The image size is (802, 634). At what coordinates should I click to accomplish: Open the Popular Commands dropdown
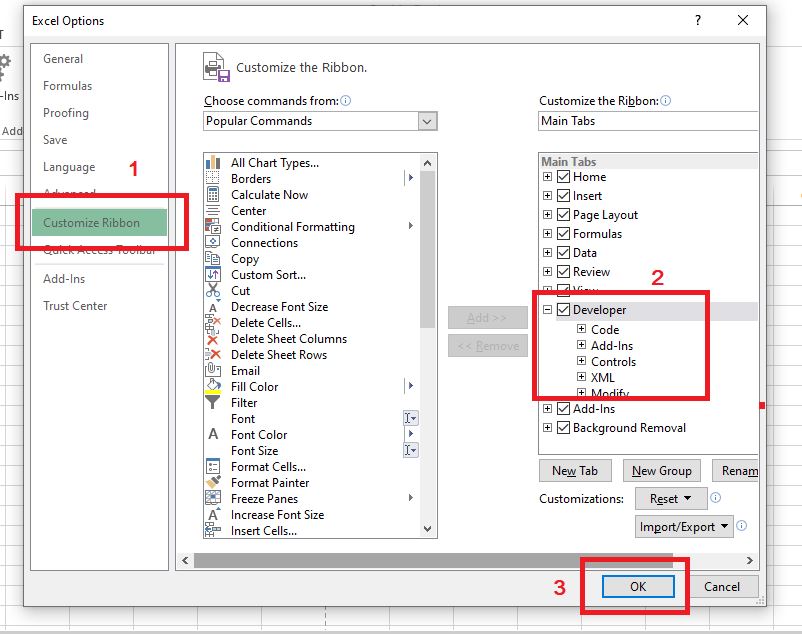427,121
